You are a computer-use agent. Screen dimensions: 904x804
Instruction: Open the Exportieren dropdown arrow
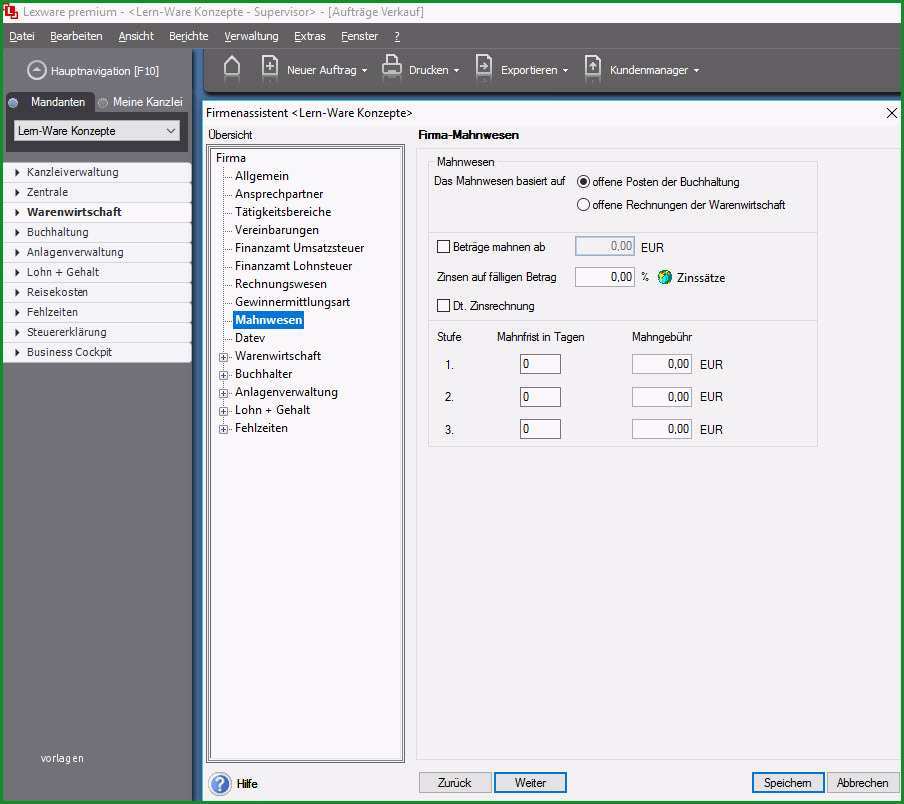tap(566, 70)
